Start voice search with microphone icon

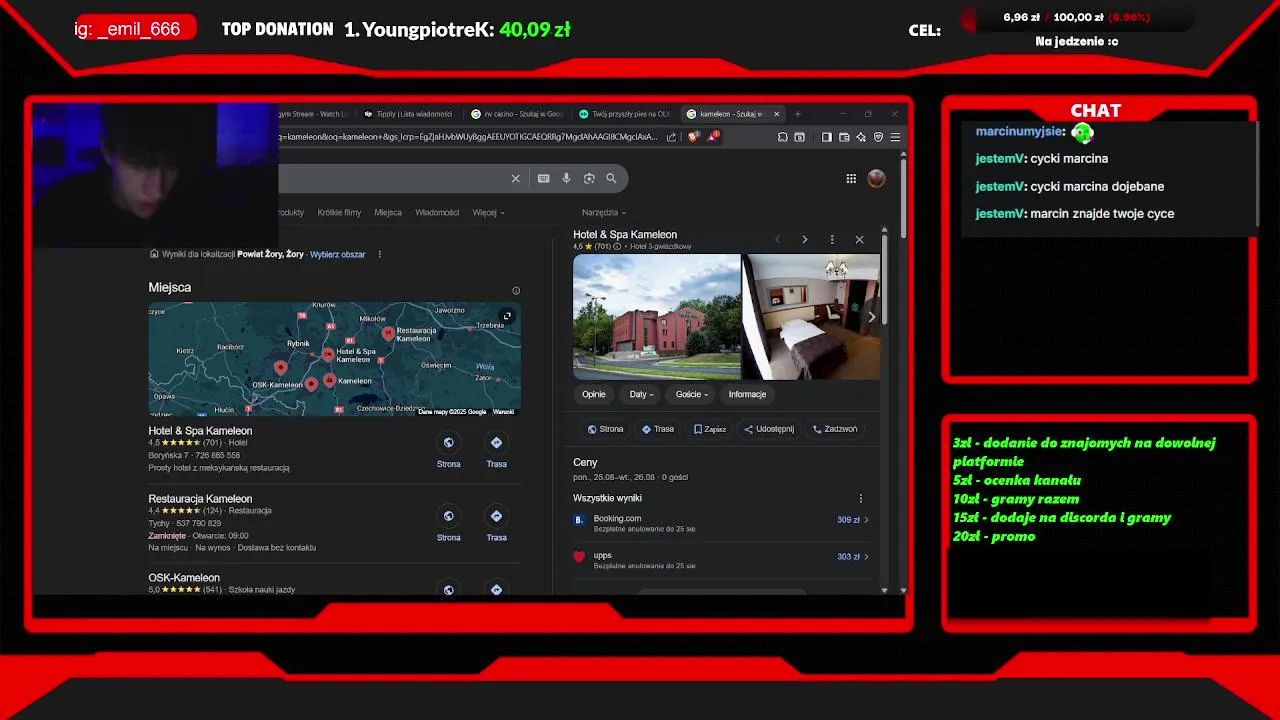[x=566, y=178]
